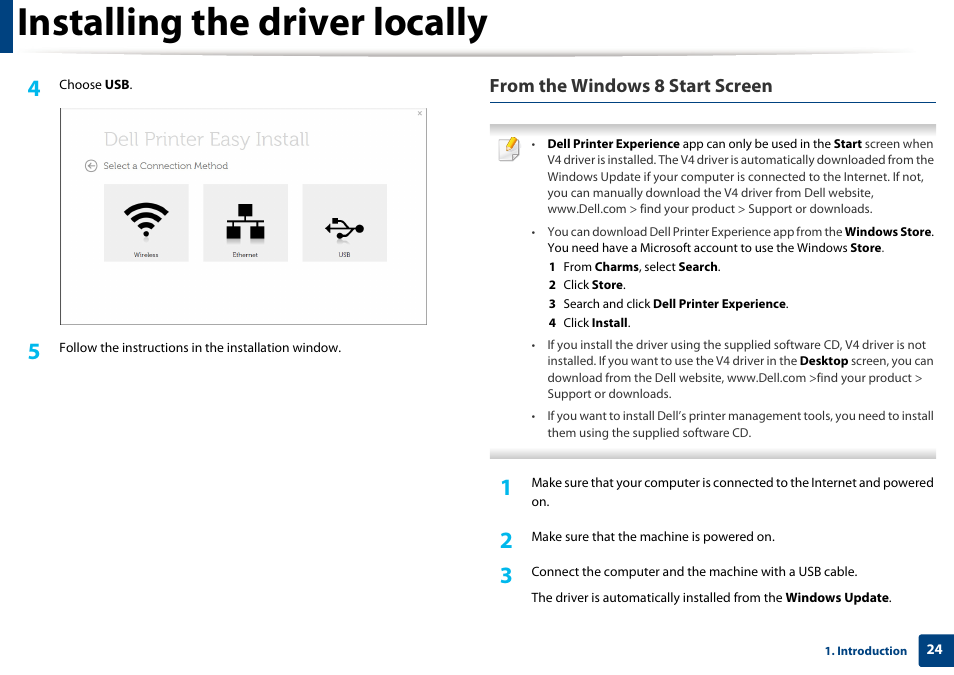Click the back arrow beside Select a Connection Method
The image size is (954, 675).
pos(91,166)
